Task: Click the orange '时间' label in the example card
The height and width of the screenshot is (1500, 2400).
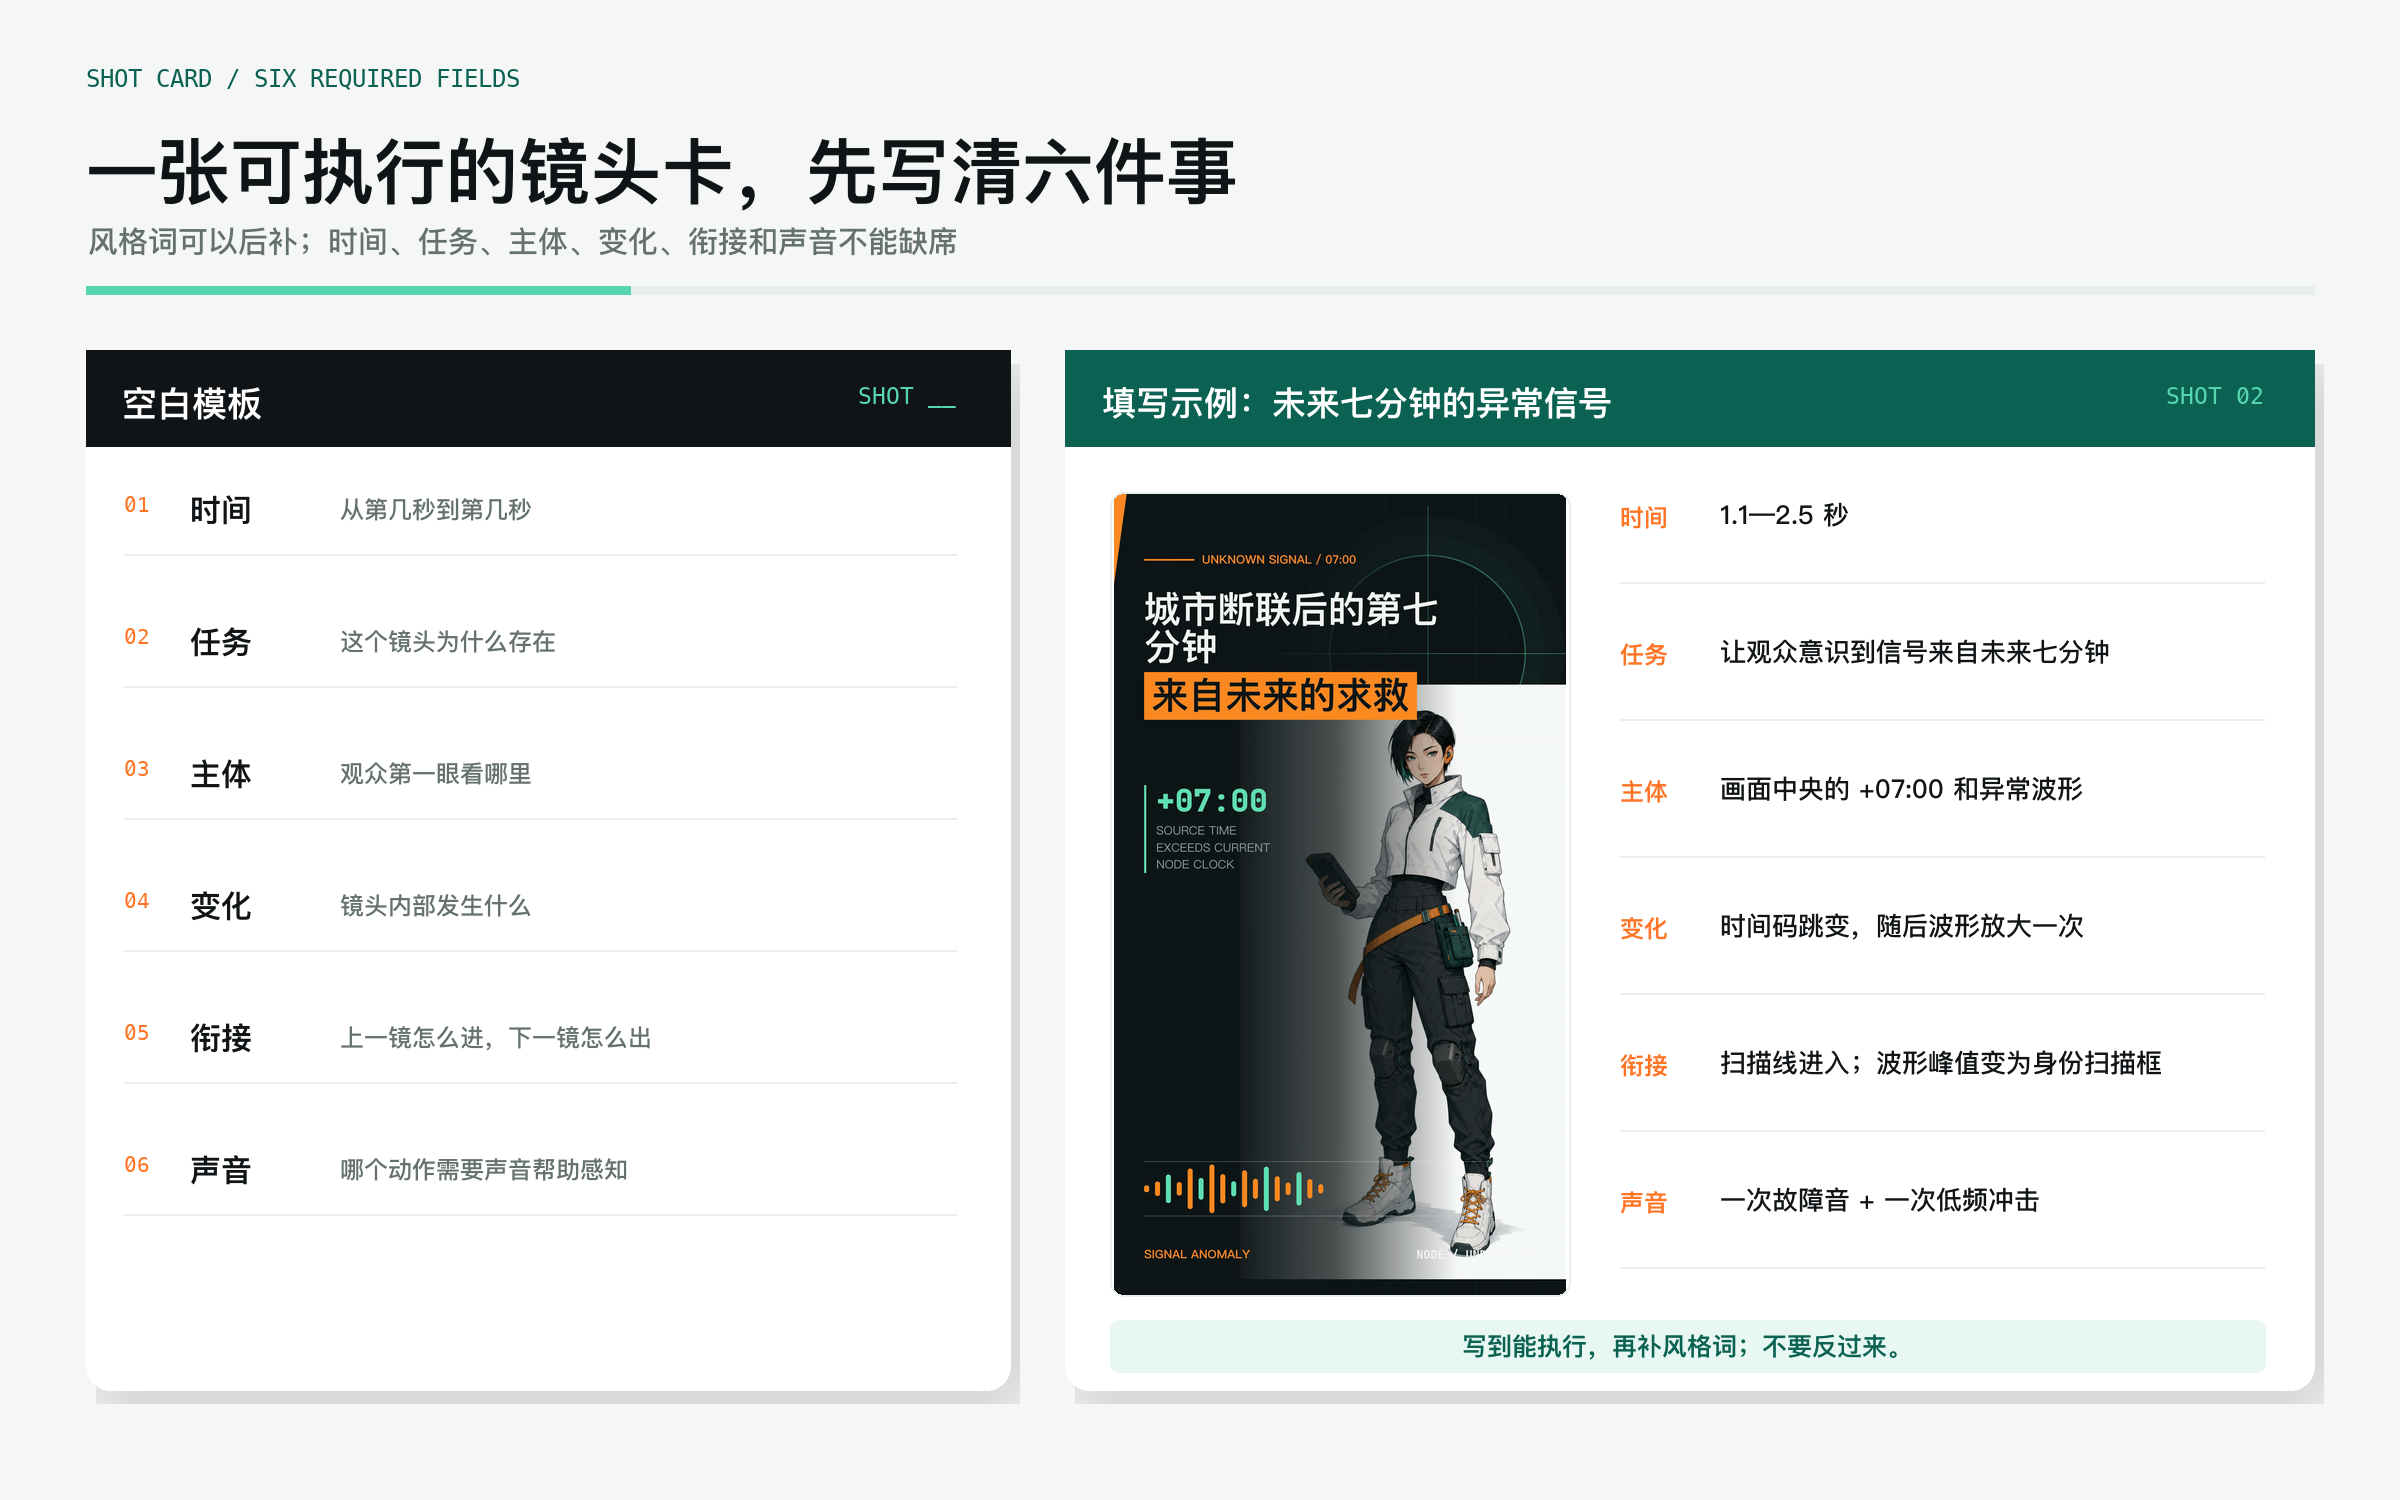Action: point(1644,518)
